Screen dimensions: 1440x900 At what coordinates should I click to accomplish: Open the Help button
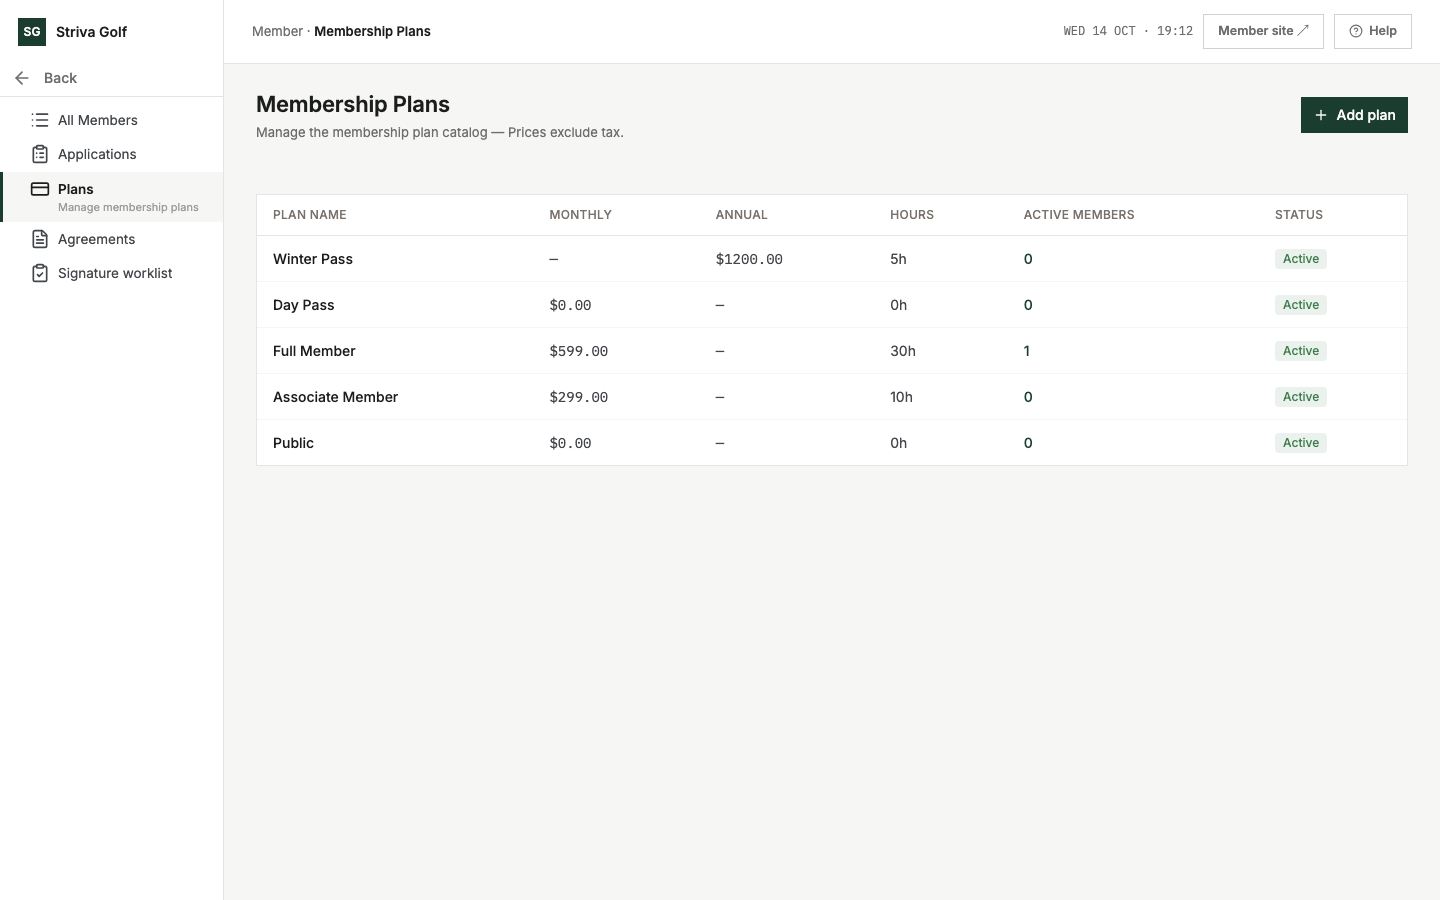pos(1373,31)
